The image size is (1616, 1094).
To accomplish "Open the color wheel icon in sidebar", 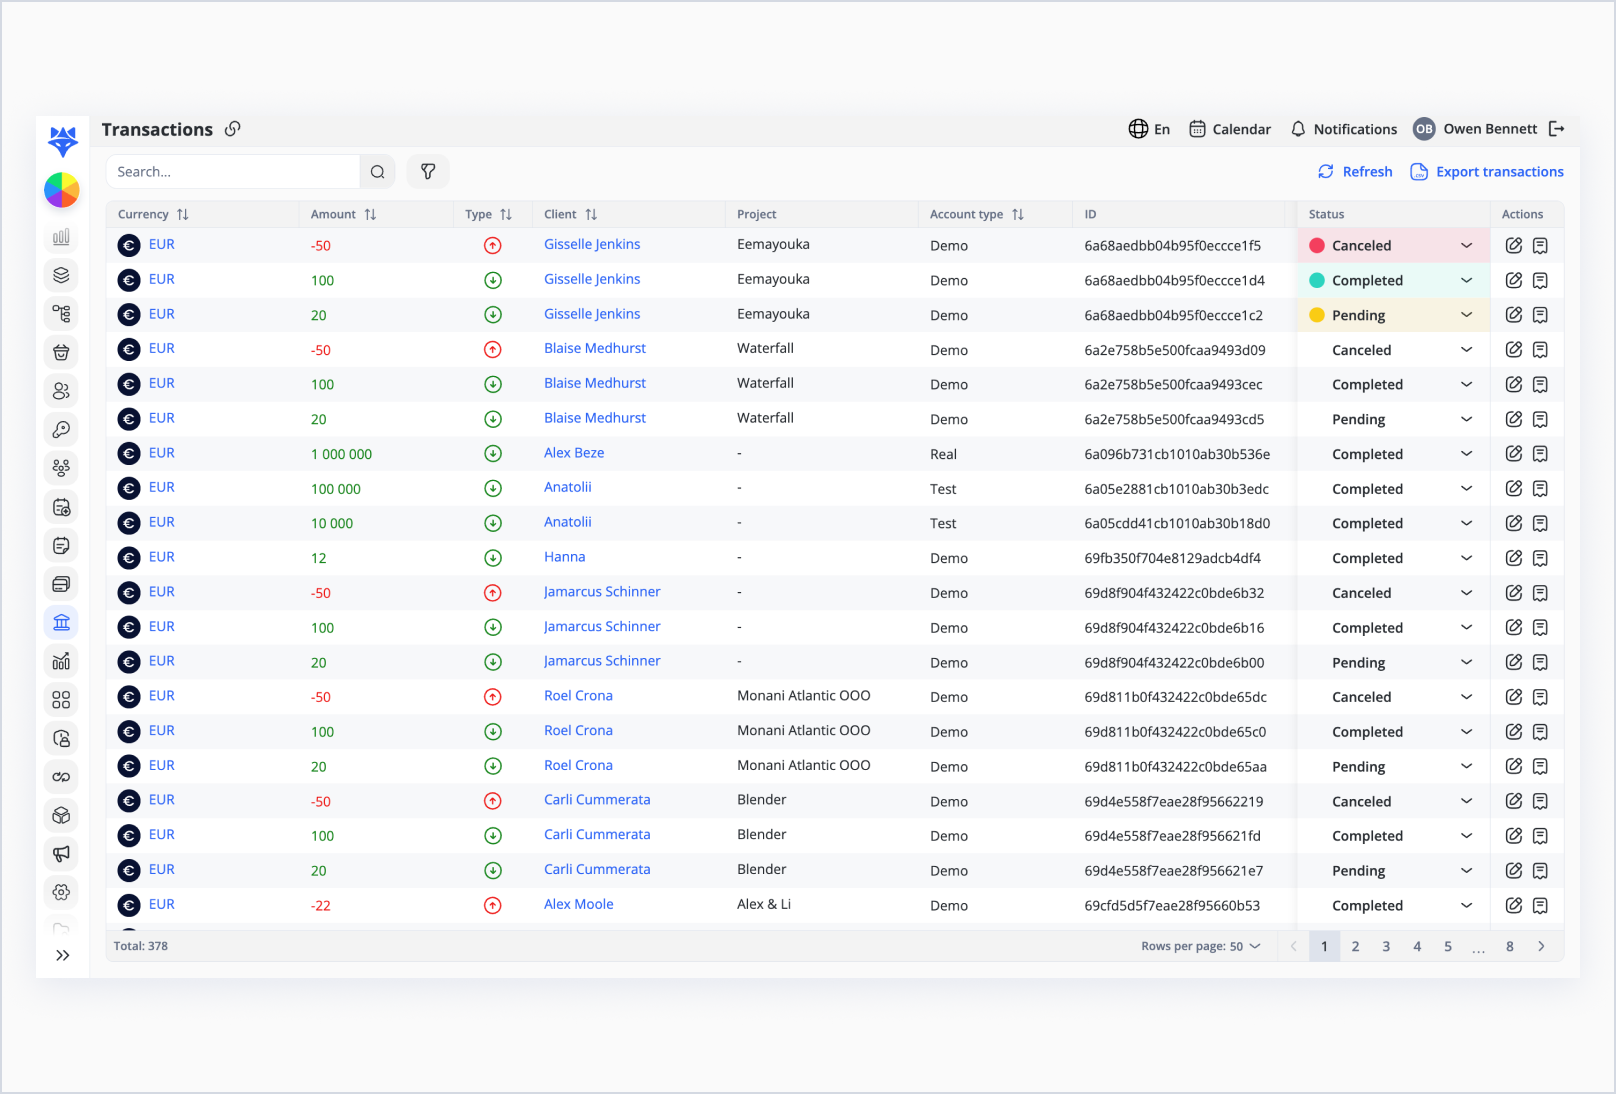I will [62, 190].
